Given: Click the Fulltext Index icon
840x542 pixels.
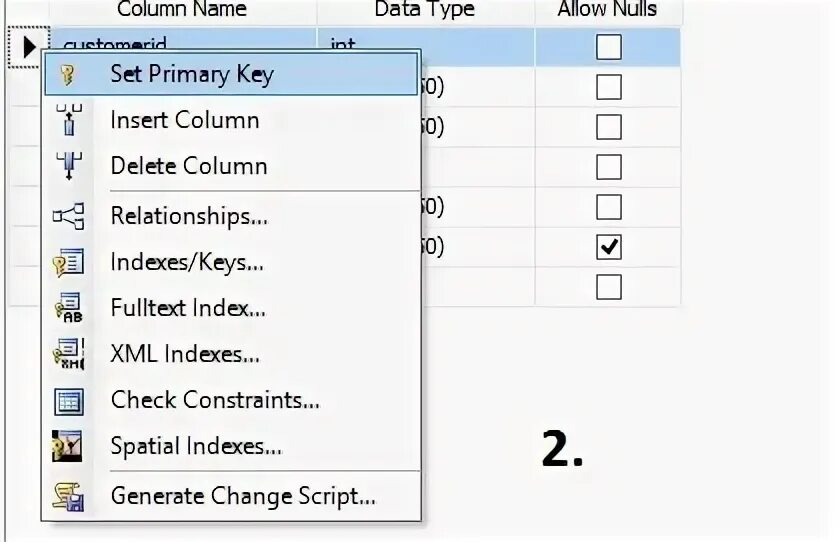Looking at the screenshot, I should click(69, 308).
